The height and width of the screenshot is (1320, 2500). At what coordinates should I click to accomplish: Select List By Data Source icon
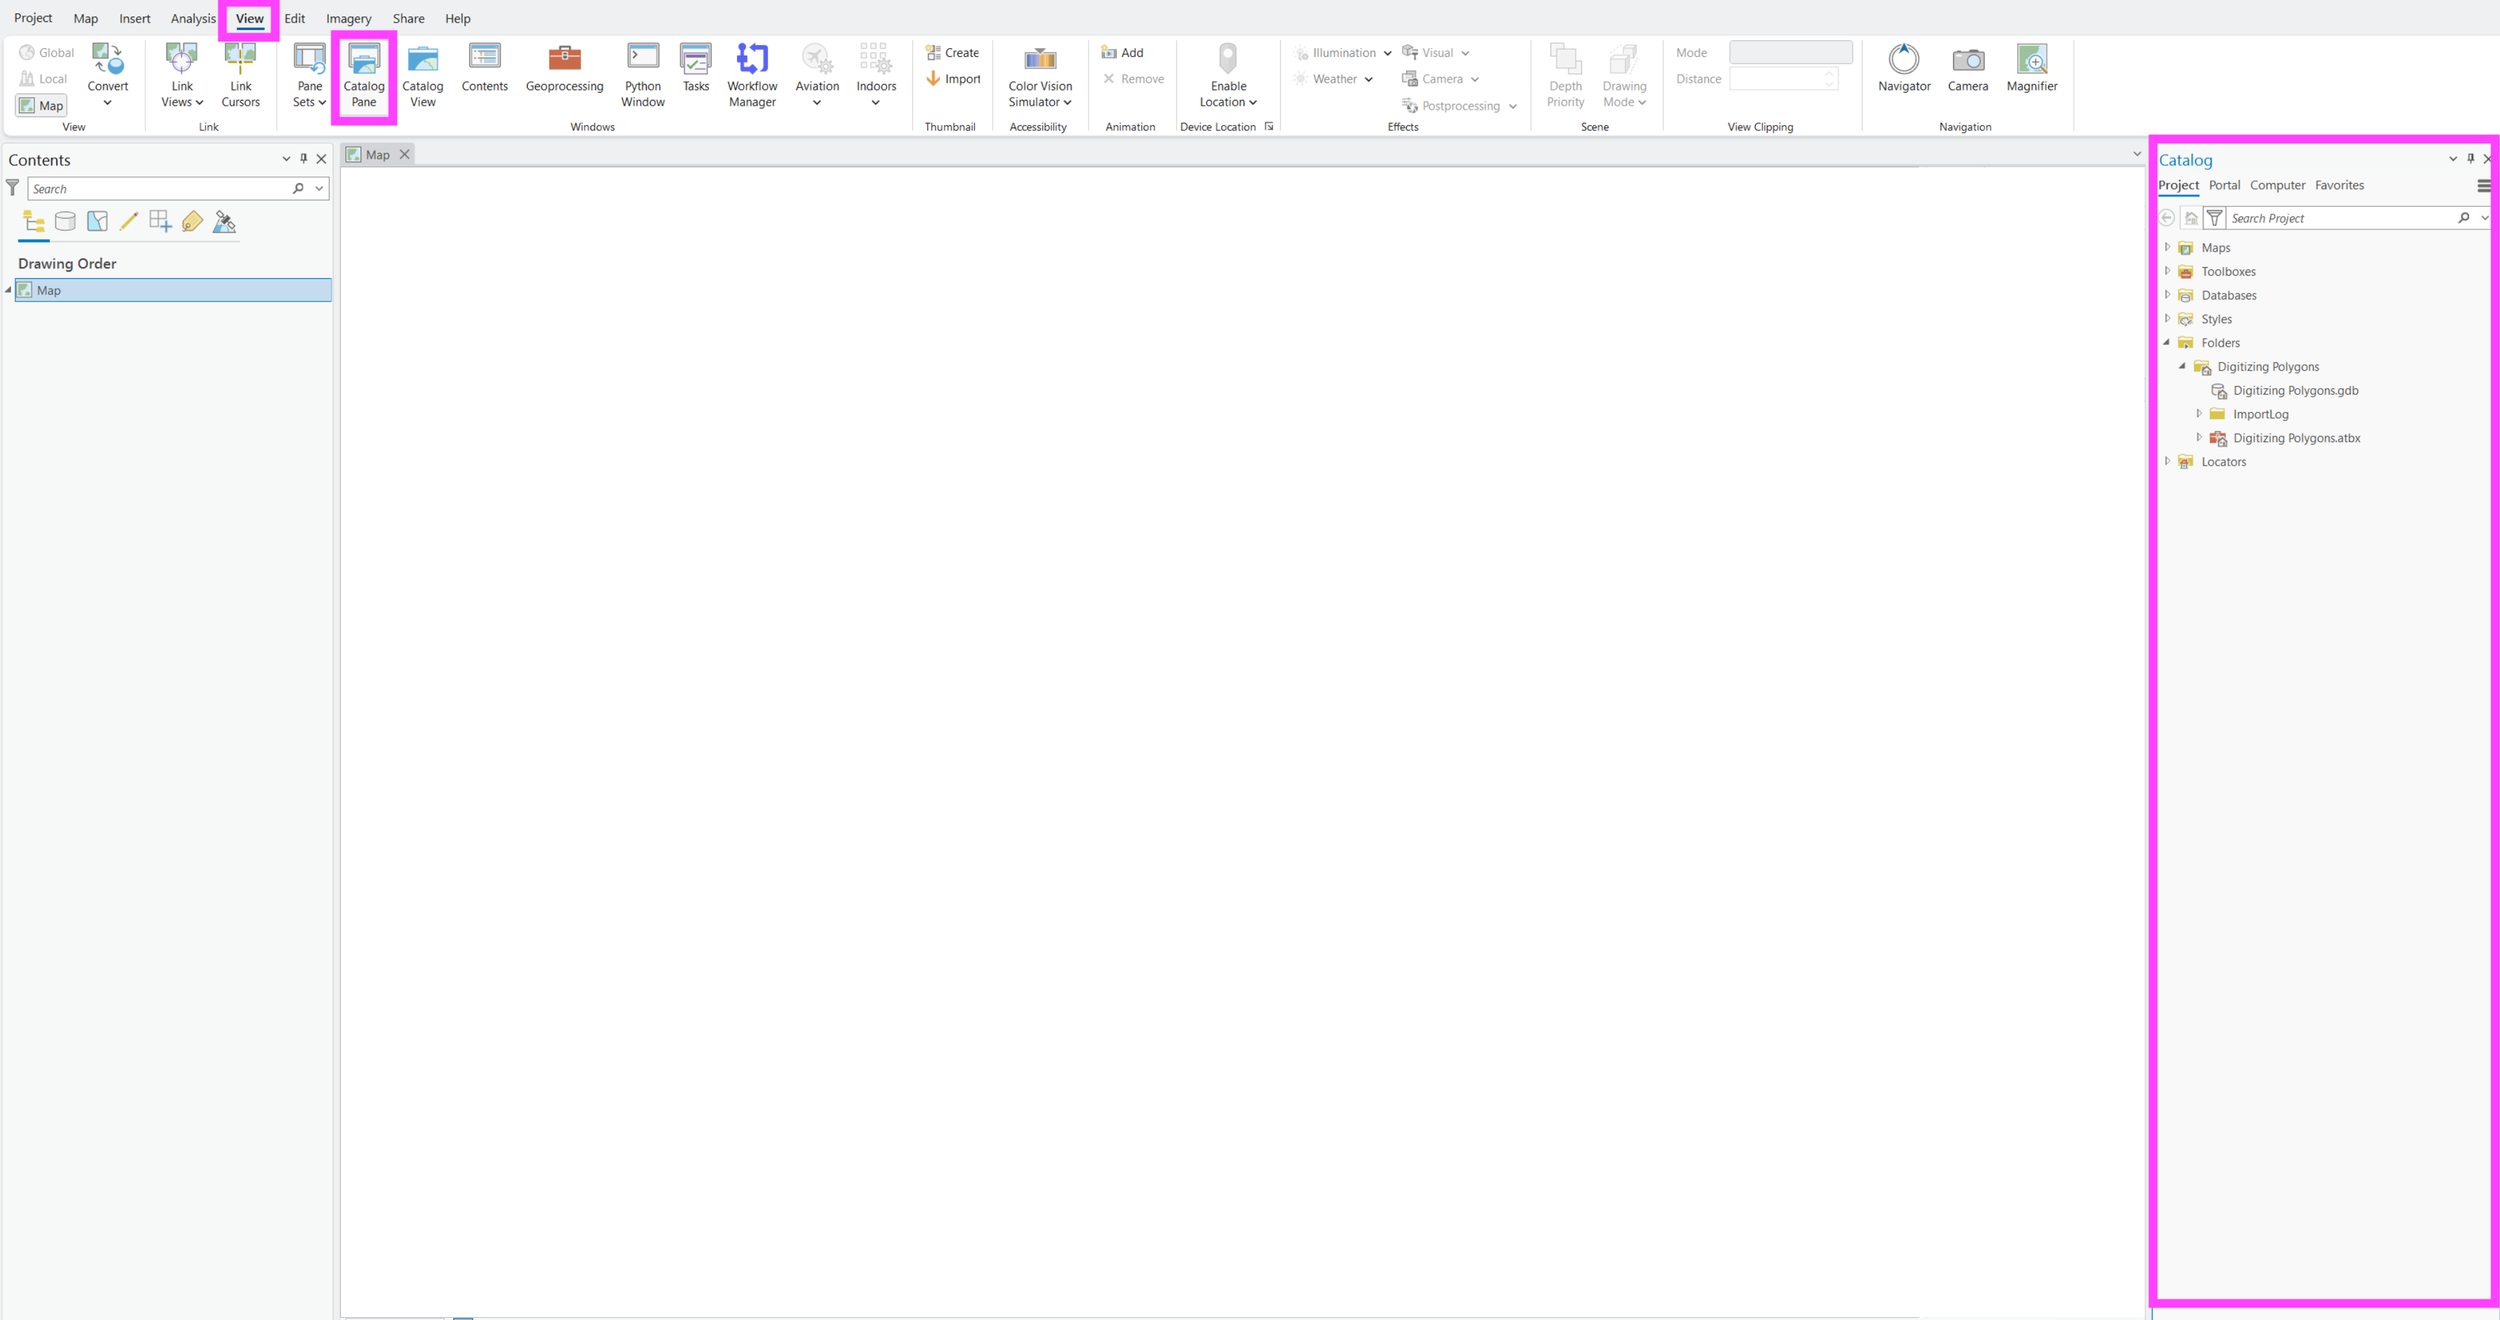65,222
